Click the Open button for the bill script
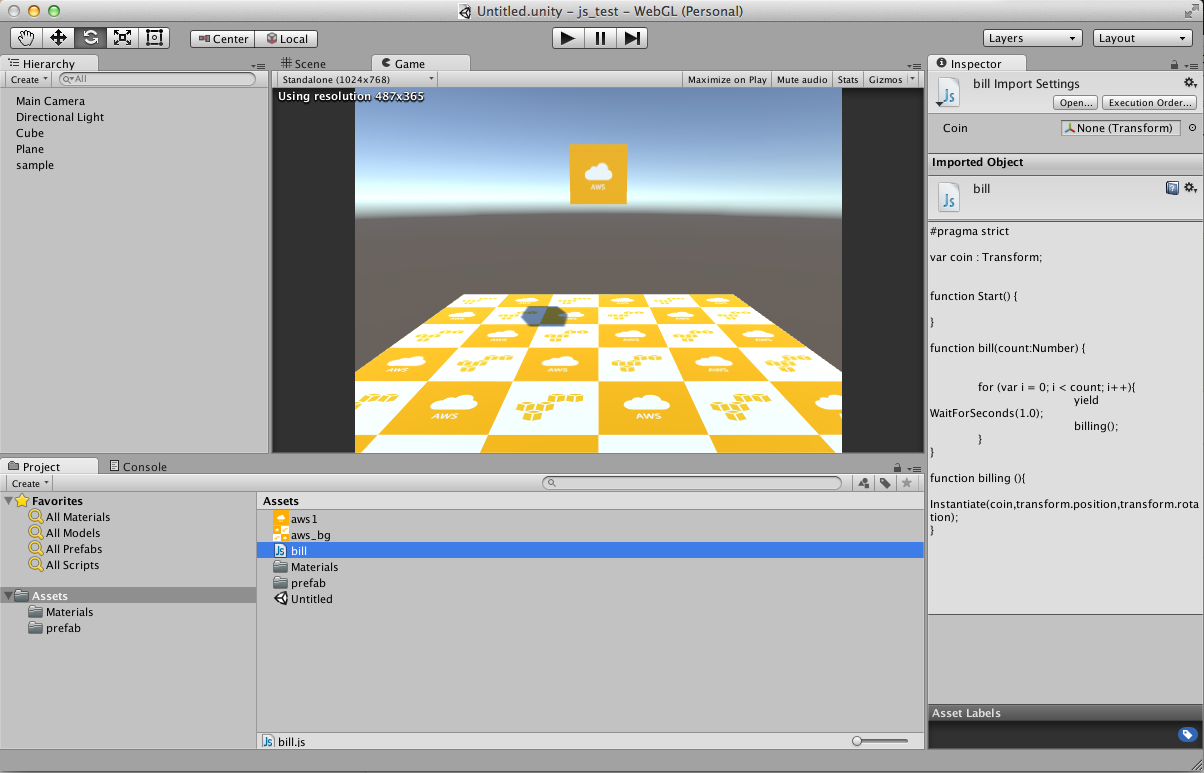1204x773 pixels. (1074, 102)
